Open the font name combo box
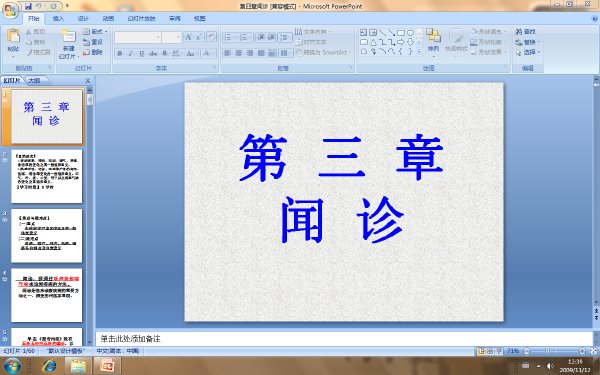 tap(138, 37)
